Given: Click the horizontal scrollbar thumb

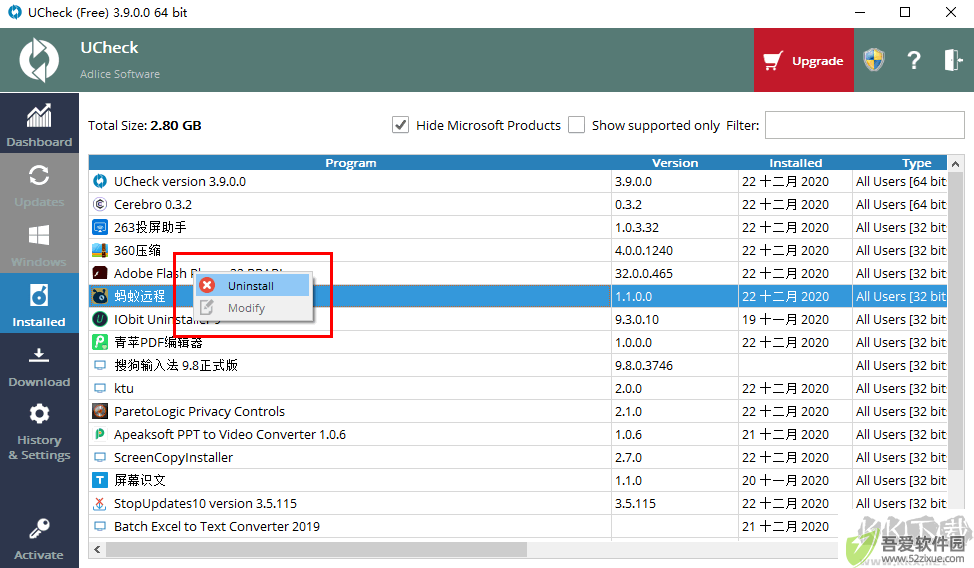Looking at the screenshot, I should click(316, 549).
